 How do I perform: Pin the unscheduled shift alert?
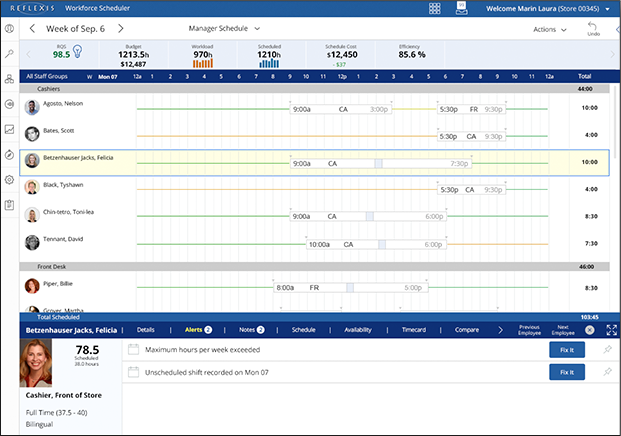tap(606, 372)
